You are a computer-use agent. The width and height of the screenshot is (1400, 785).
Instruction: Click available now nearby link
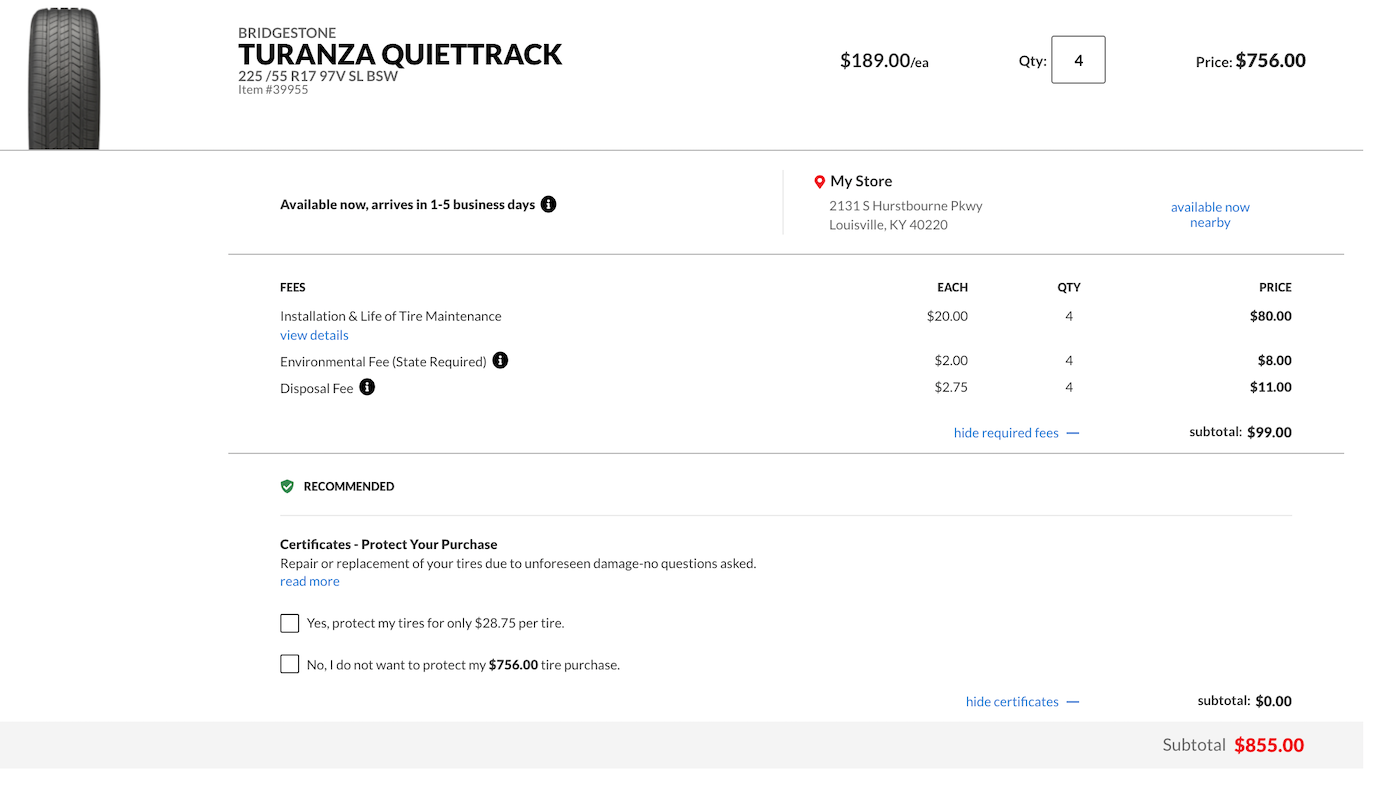click(1210, 215)
